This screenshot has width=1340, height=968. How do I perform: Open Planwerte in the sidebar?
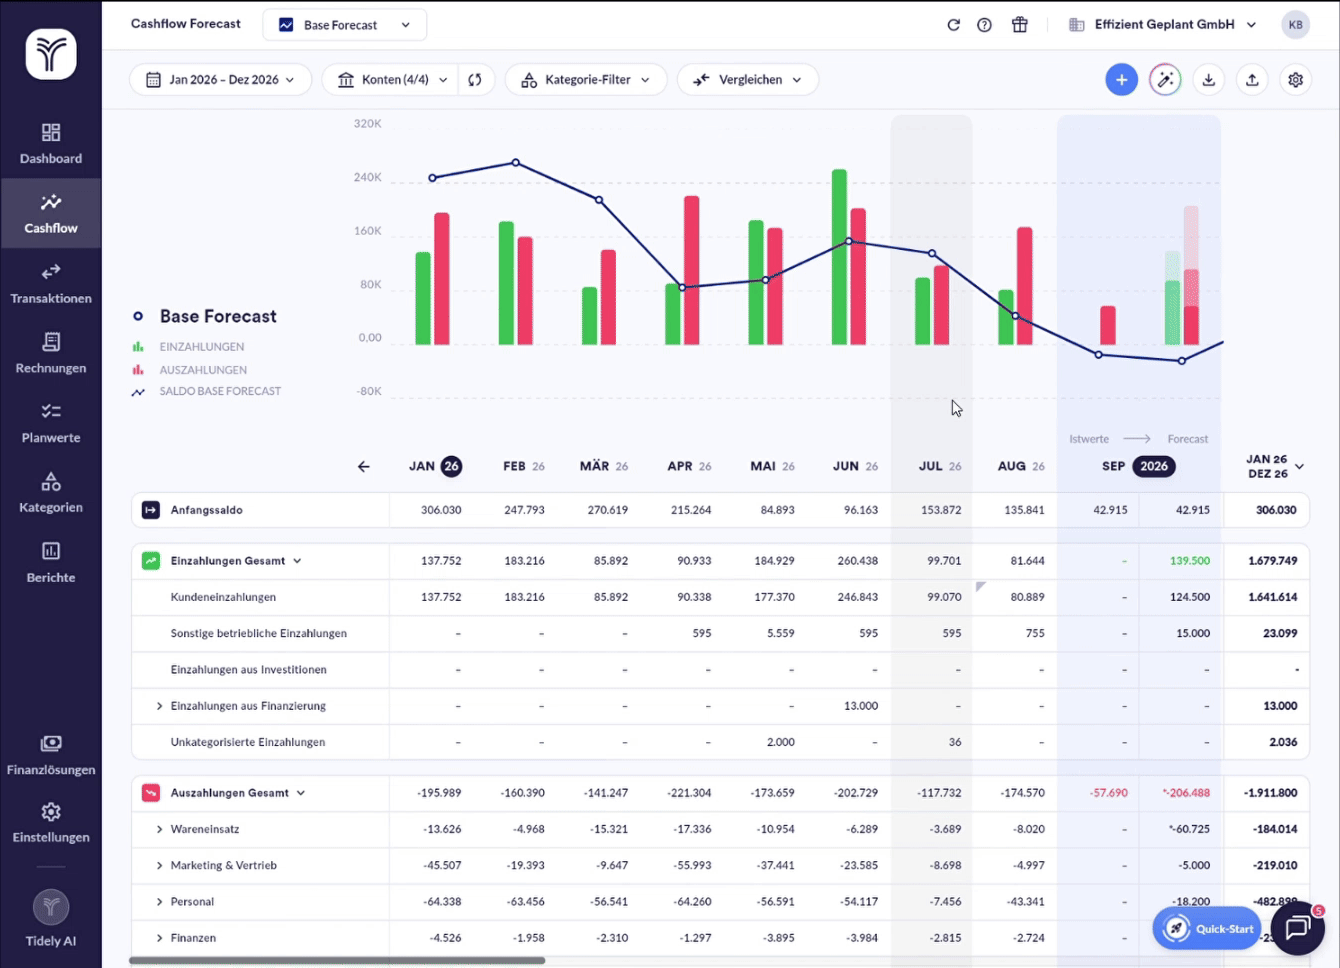tap(51, 424)
